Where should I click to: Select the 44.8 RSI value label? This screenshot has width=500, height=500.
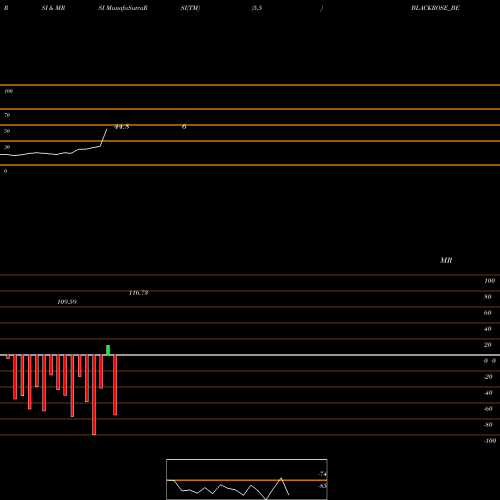pos(122,127)
